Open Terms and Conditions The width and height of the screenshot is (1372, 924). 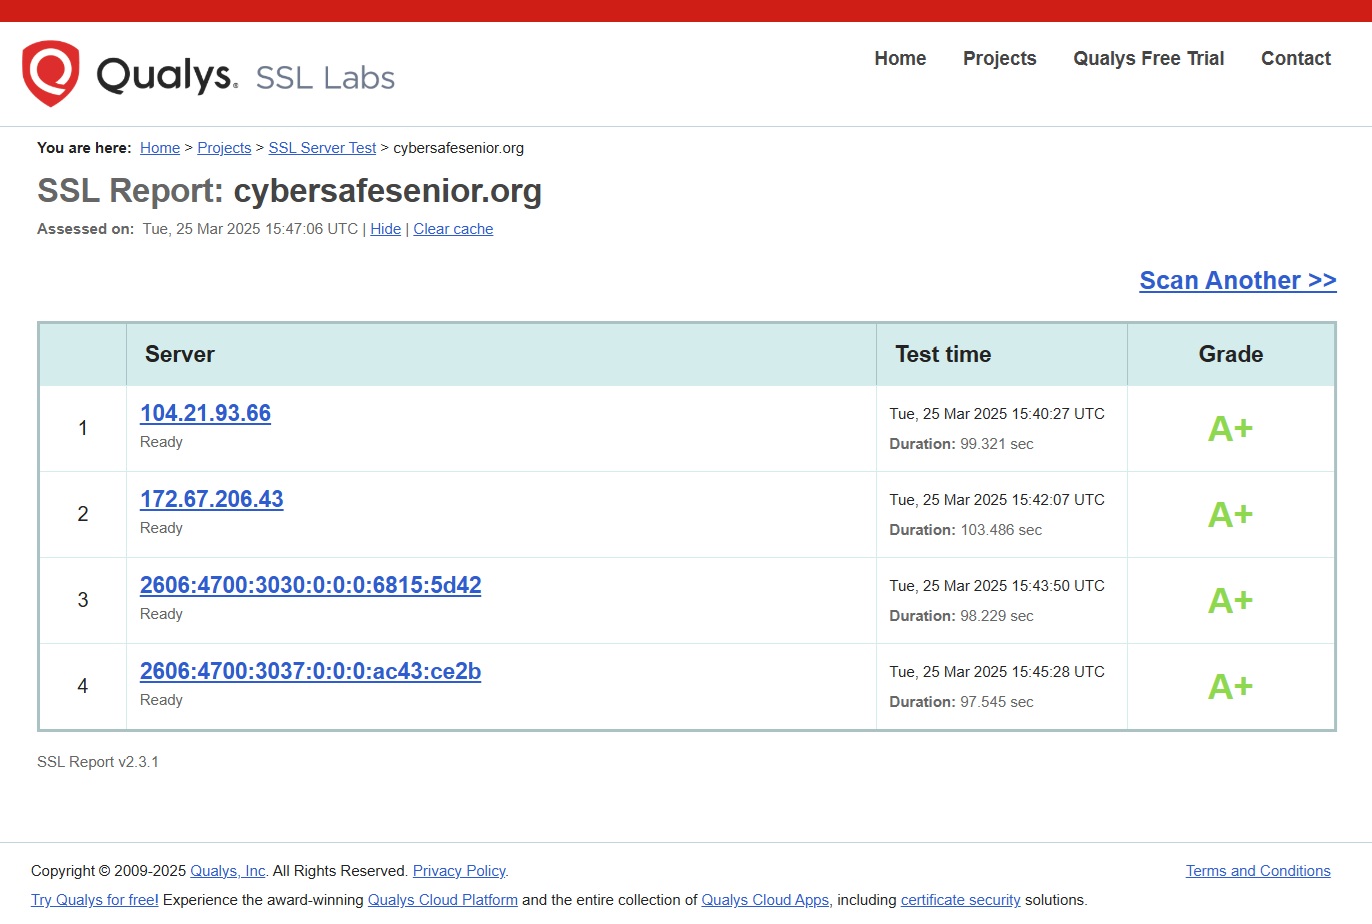tap(1258, 870)
